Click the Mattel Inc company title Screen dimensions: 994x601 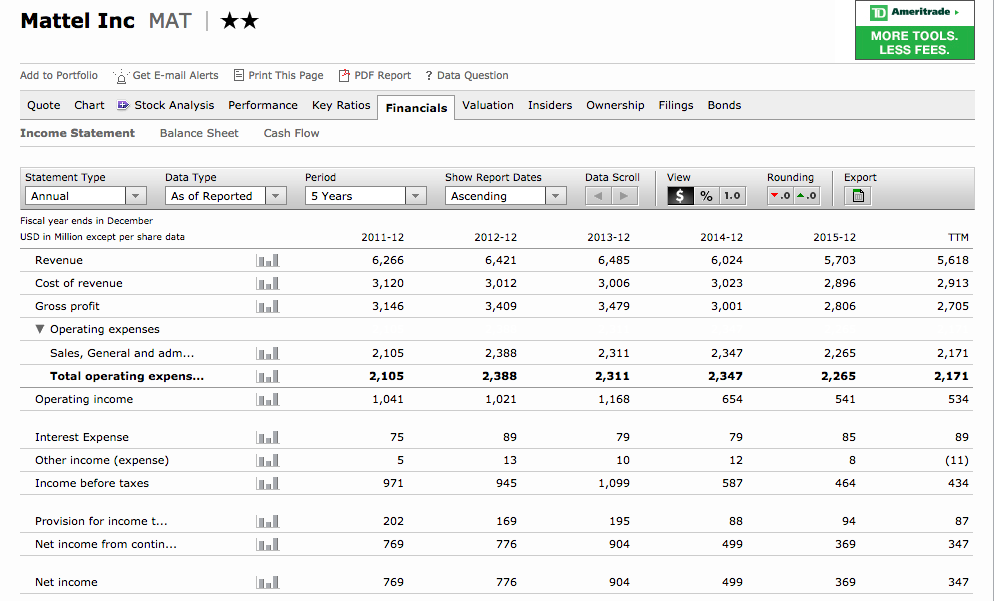[77, 21]
